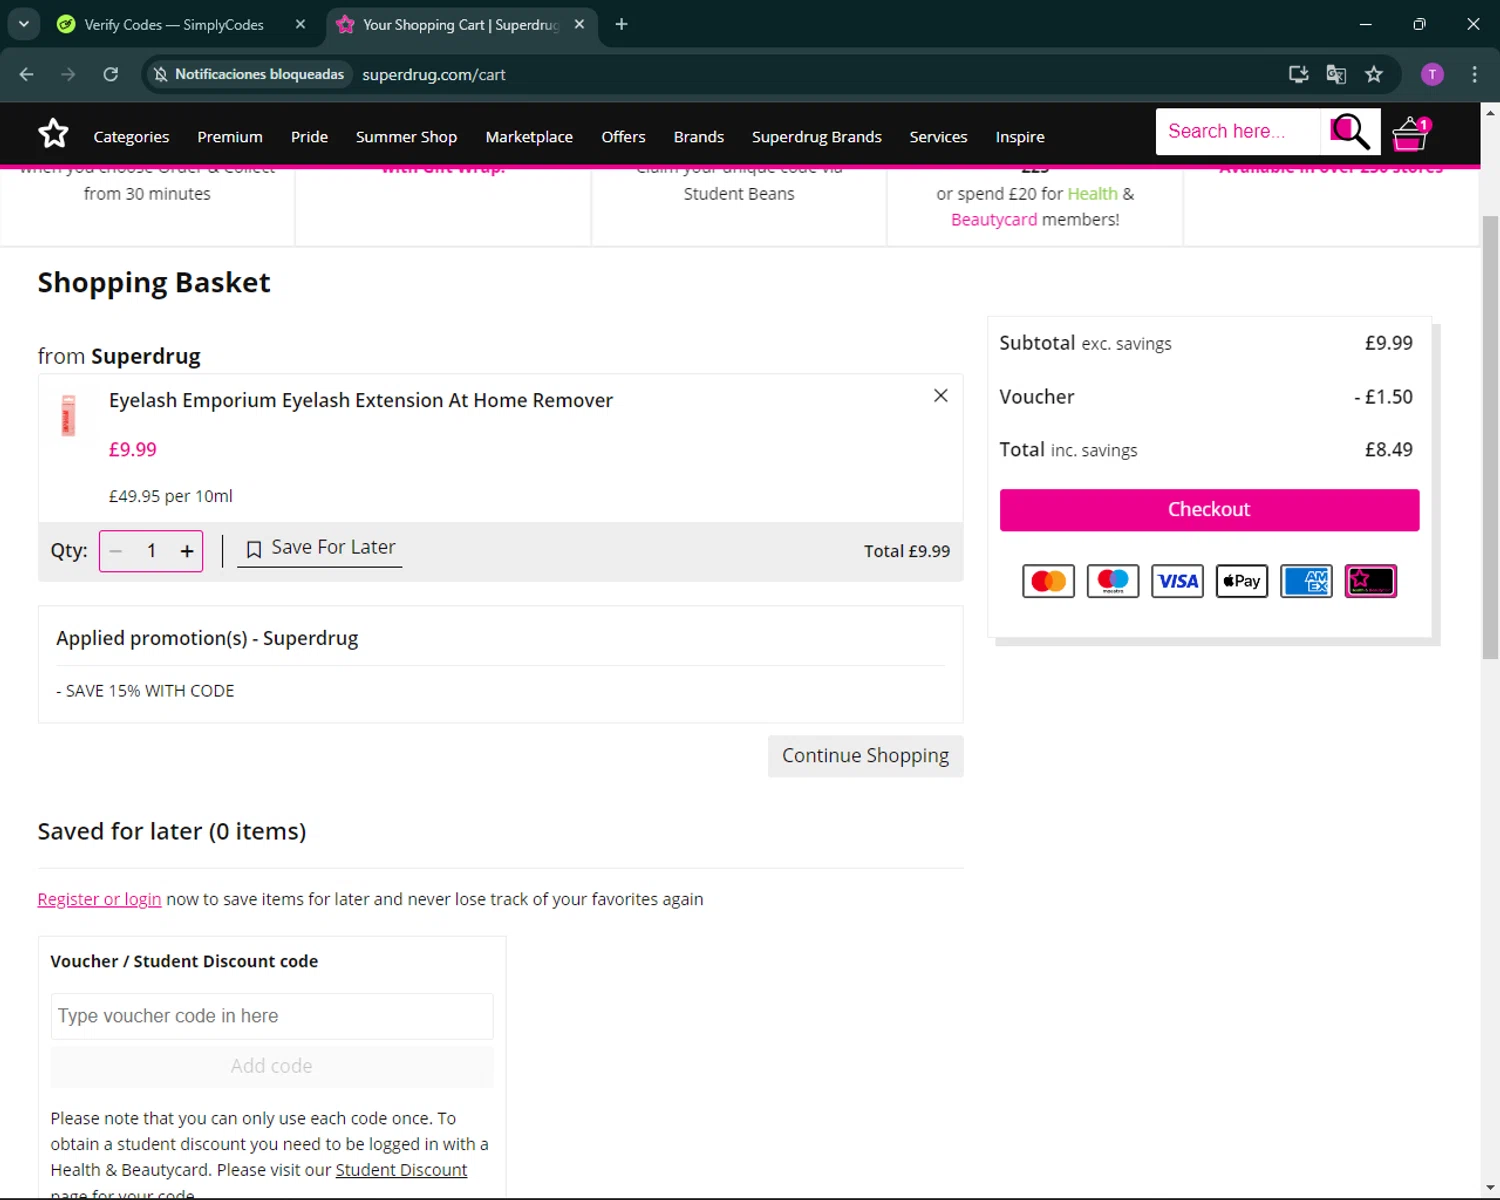Click the Maestro payment icon

pyautogui.click(x=1113, y=581)
